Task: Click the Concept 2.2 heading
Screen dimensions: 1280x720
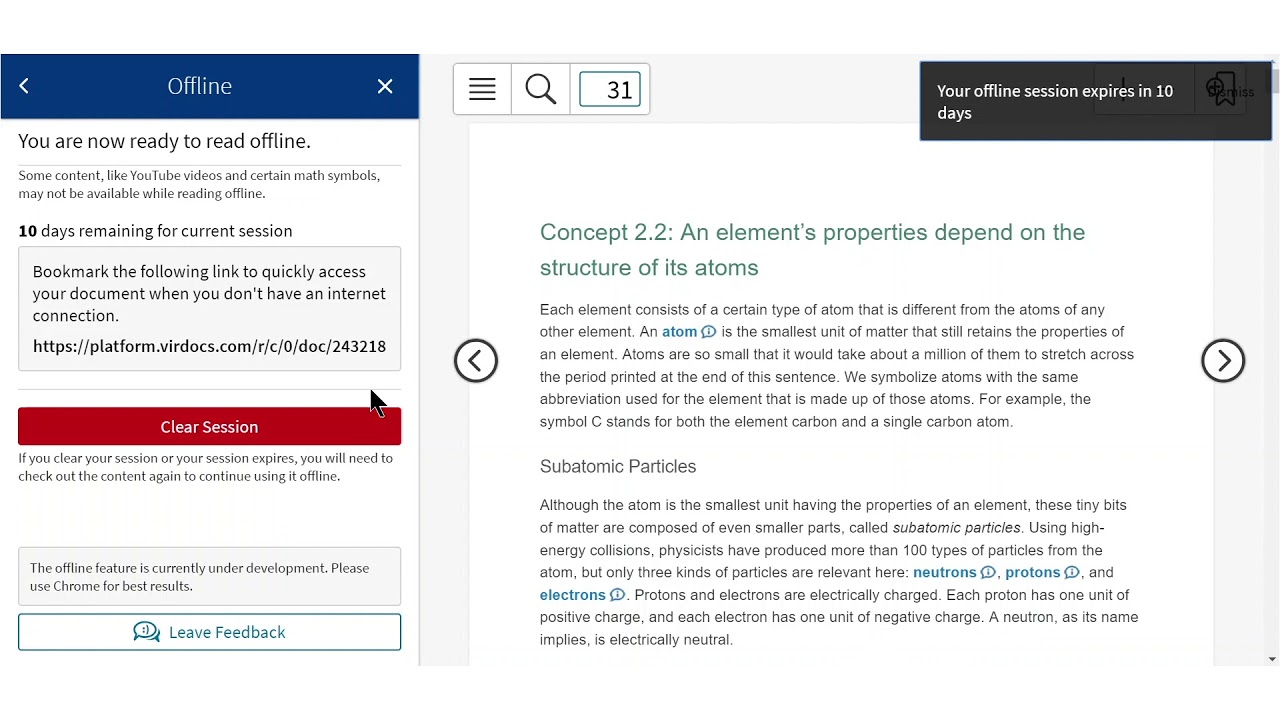Action: coord(812,250)
